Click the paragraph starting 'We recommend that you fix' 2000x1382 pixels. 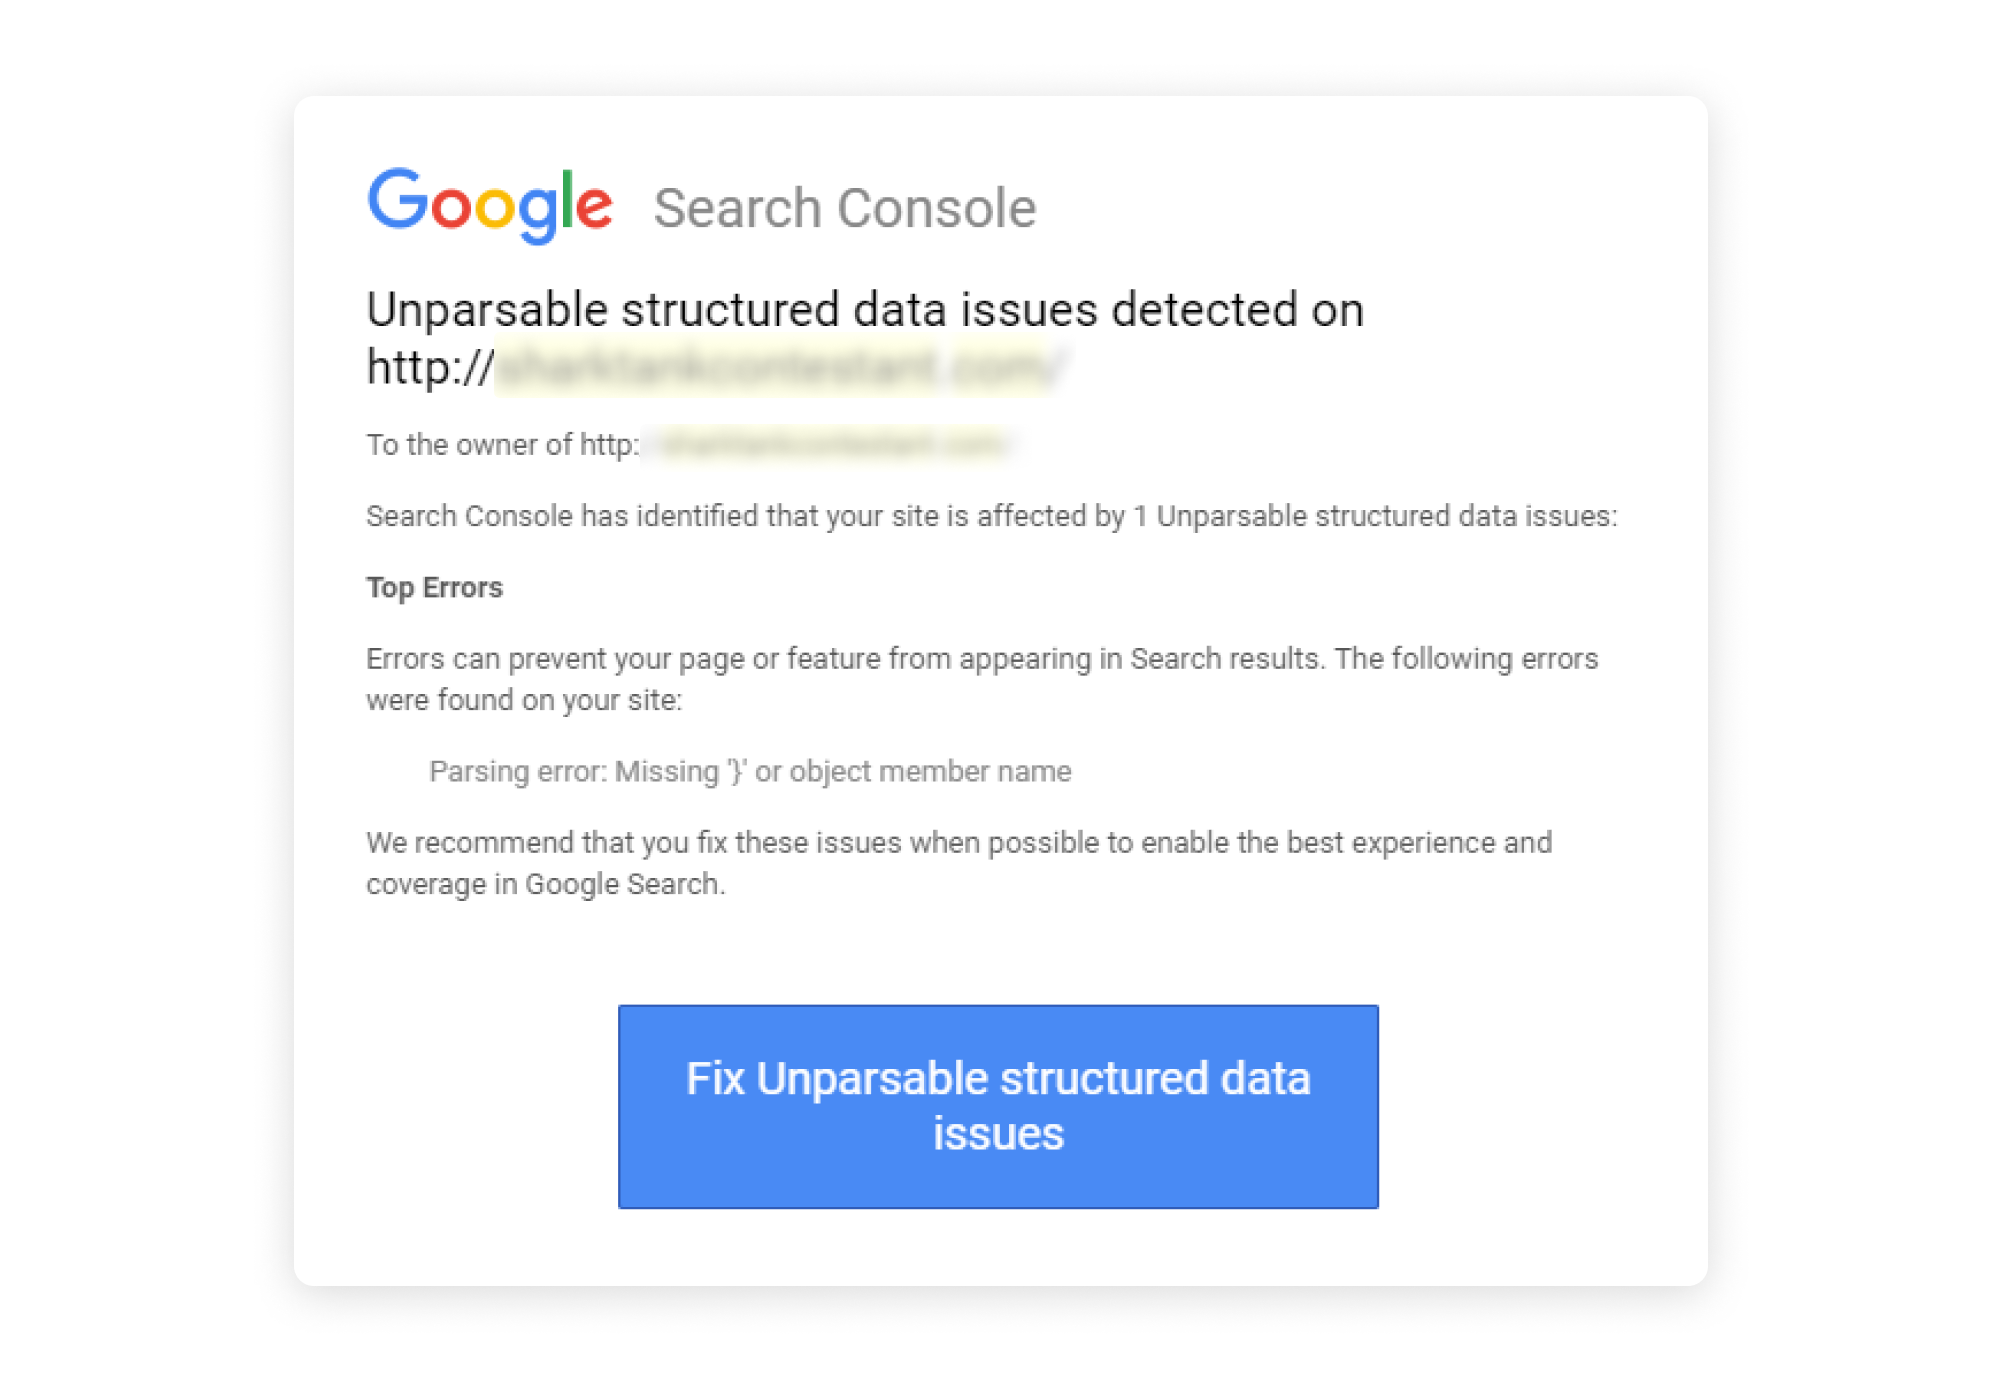click(x=959, y=863)
